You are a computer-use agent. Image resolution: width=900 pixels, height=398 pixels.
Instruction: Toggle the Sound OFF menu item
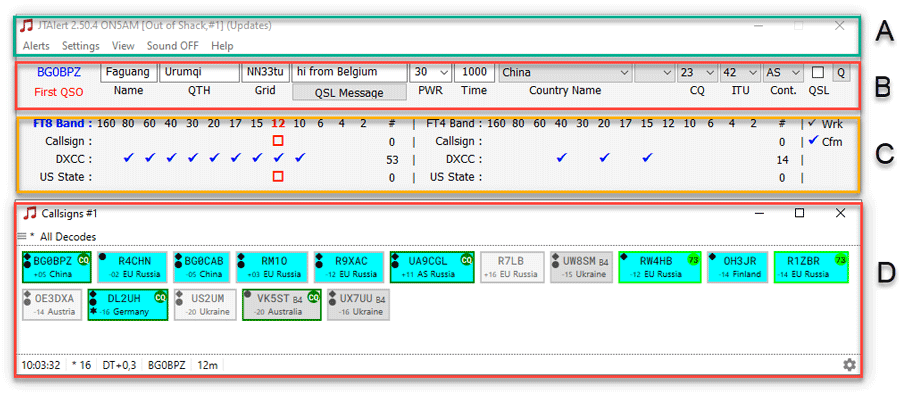pyautogui.click(x=173, y=45)
